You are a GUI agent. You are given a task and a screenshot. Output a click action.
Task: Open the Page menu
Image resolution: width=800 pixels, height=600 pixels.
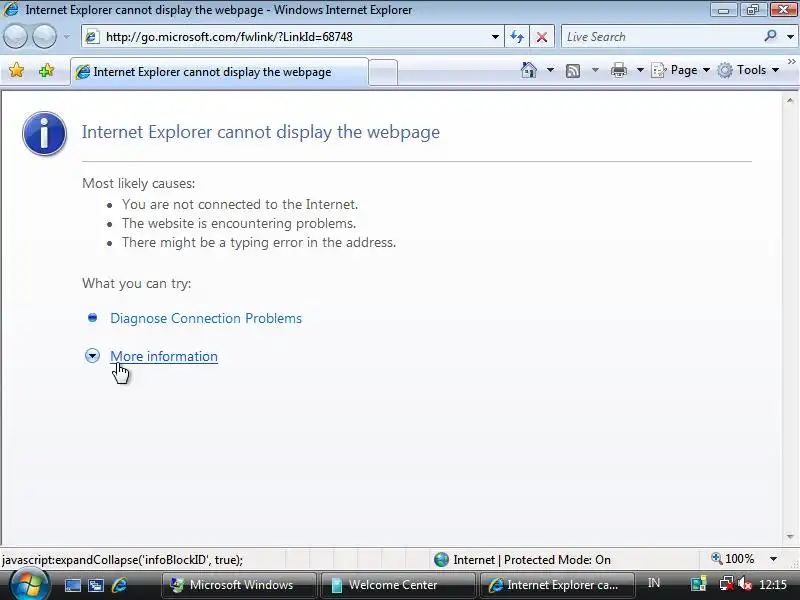(681, 70)
